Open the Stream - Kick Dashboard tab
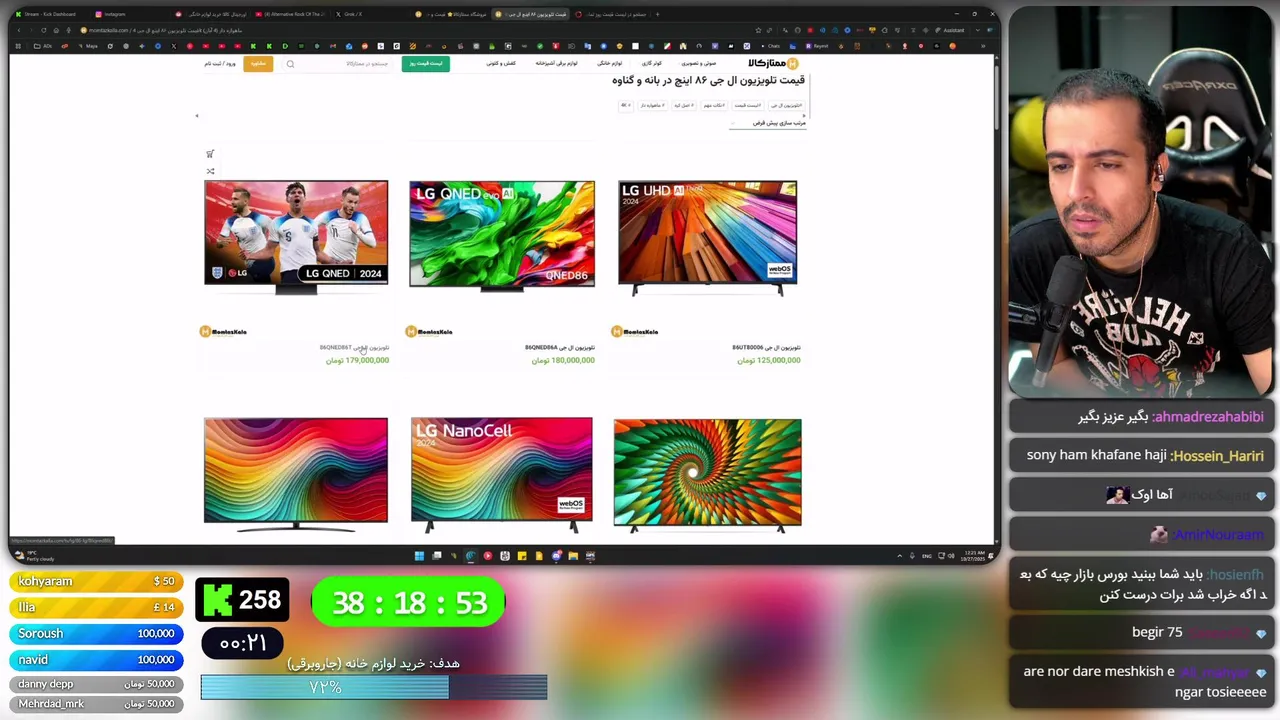1280x720 pixels. (48, 14)
